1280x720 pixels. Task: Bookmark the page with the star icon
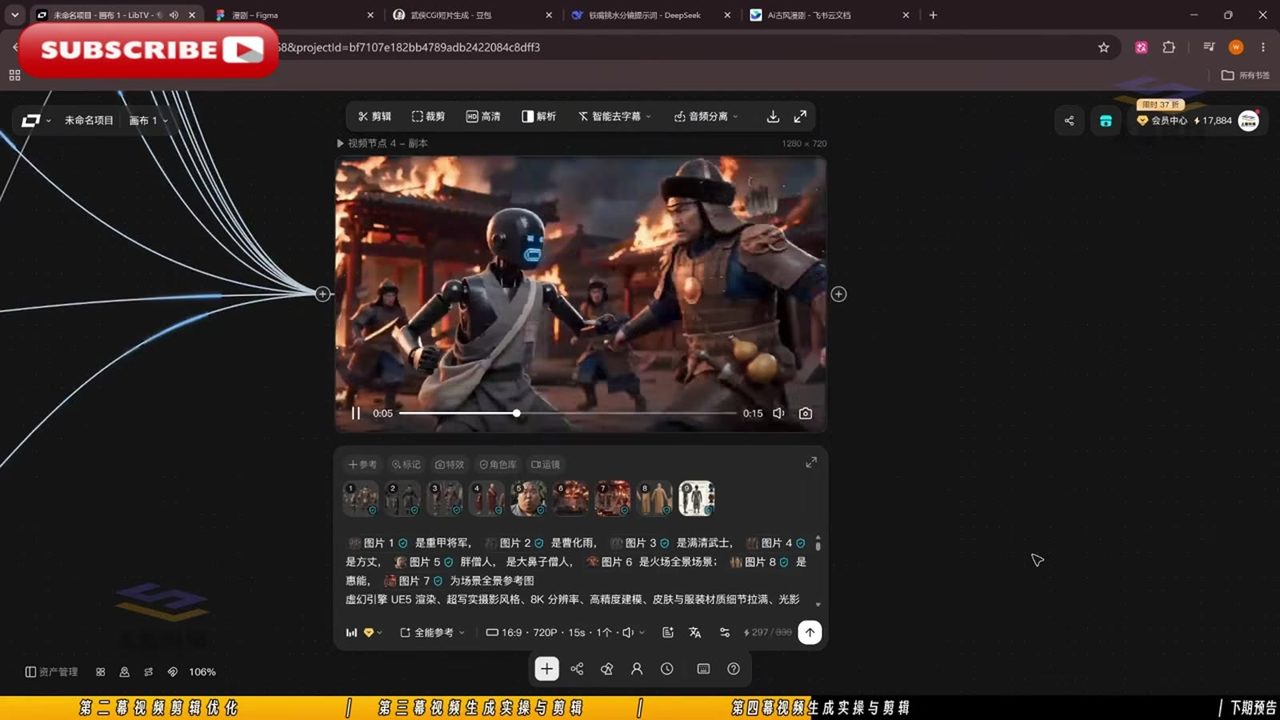[1104, 47]
